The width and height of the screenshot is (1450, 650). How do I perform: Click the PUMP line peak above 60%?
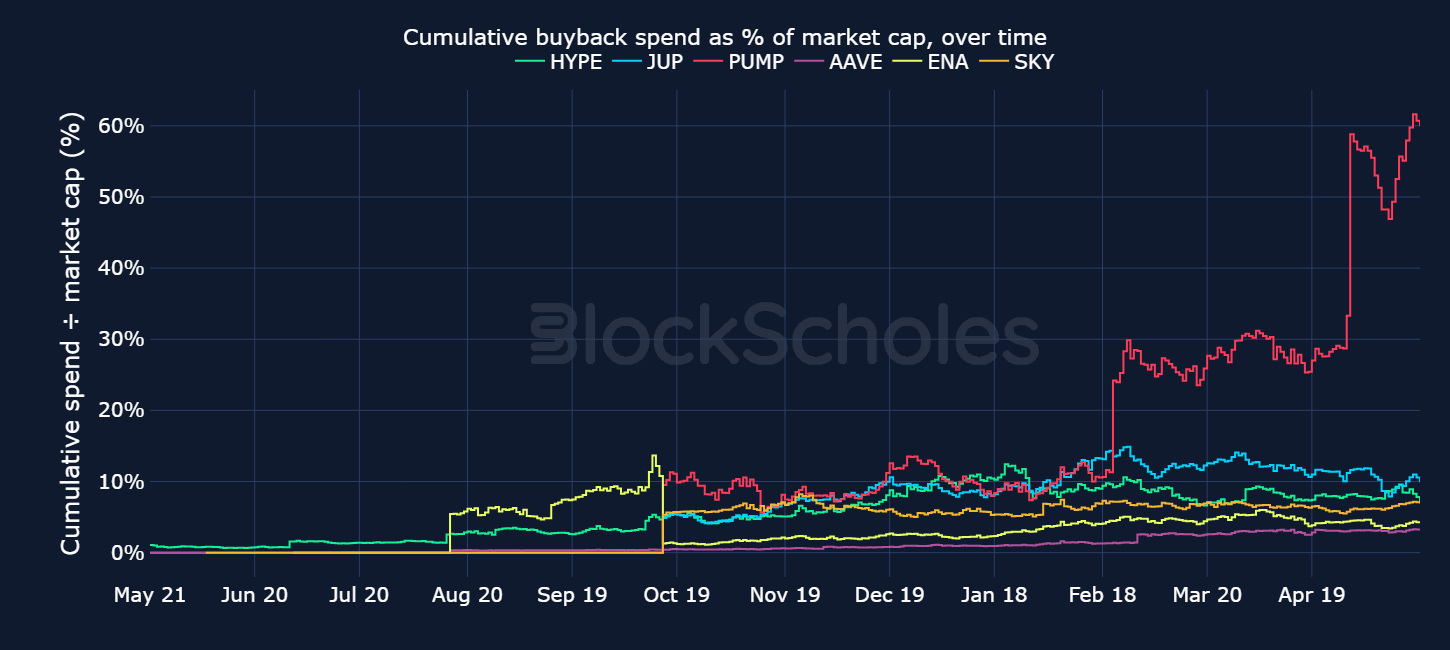click(1415, 115)
